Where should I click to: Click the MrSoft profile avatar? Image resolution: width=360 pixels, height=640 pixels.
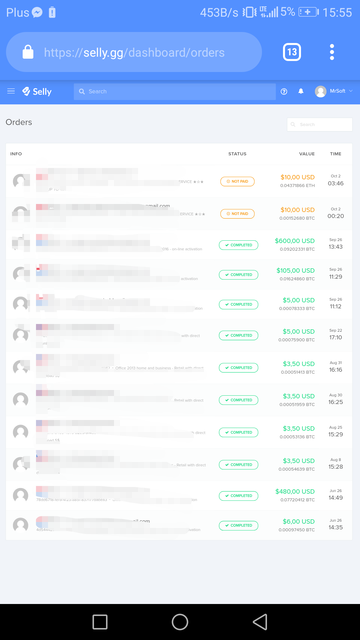[x=320, y=91]
